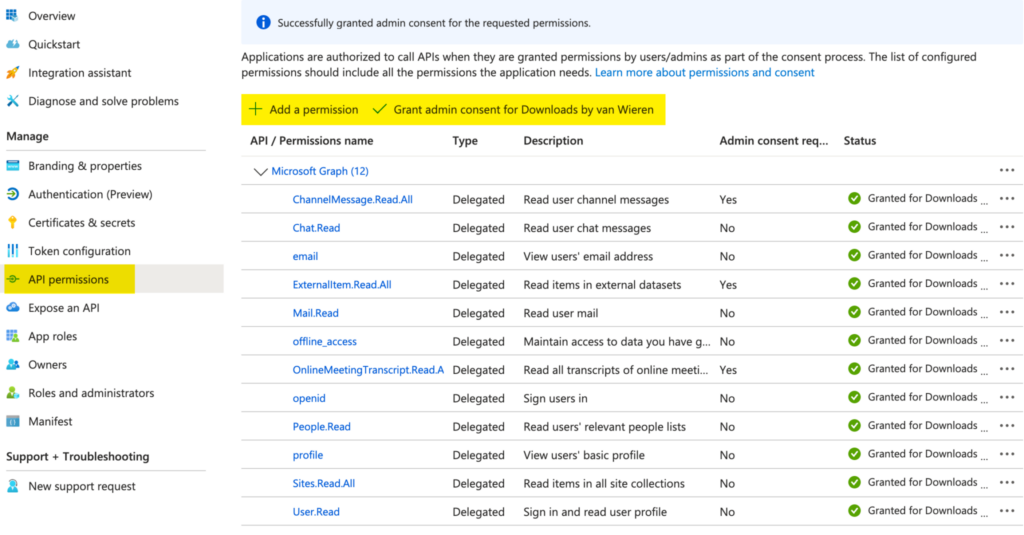Open the Overview menu item
Viewport: 1024px width, 535px height.
click(52, 16)
